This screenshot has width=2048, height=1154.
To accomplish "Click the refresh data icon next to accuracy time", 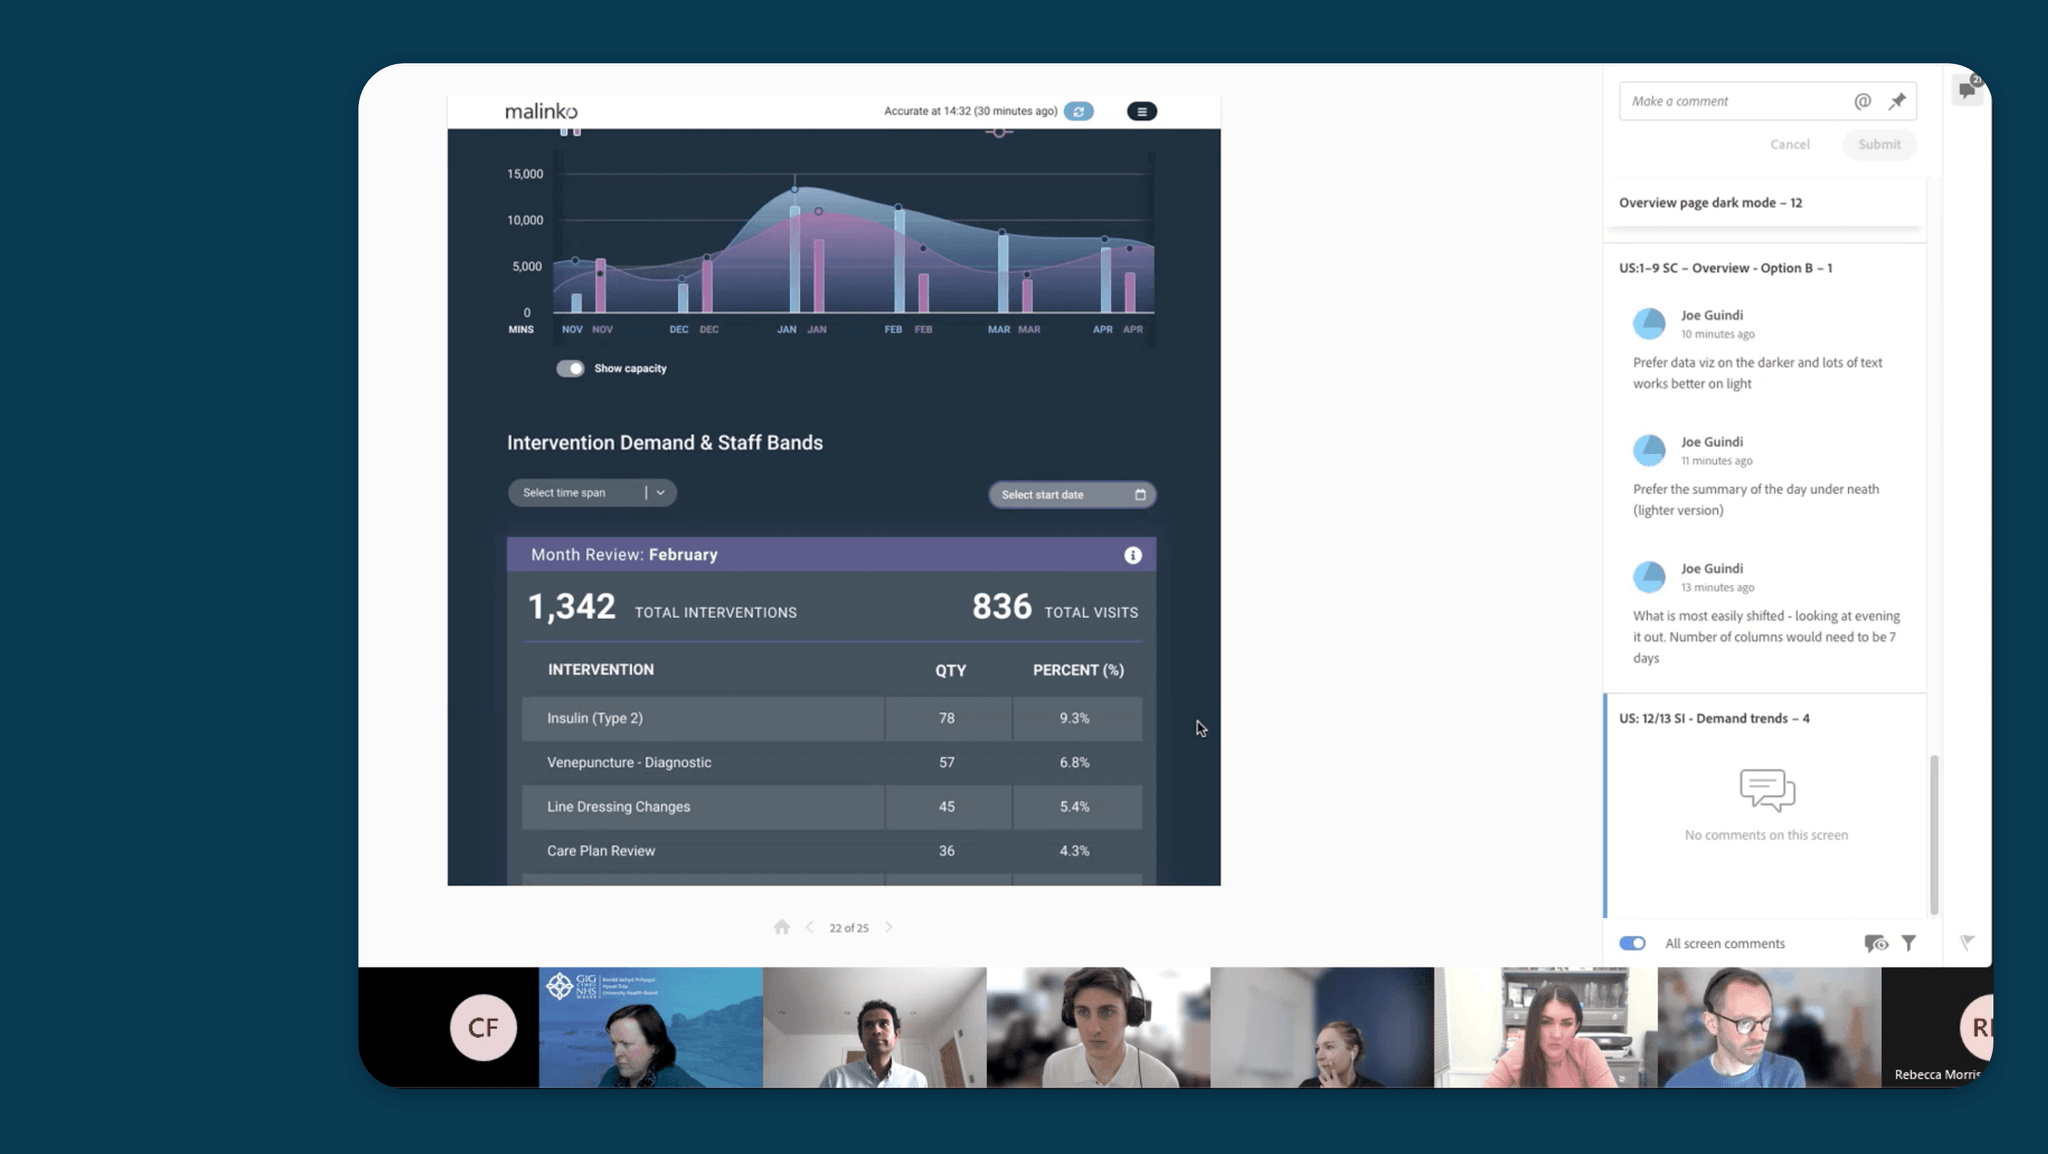I will 1078,111.
